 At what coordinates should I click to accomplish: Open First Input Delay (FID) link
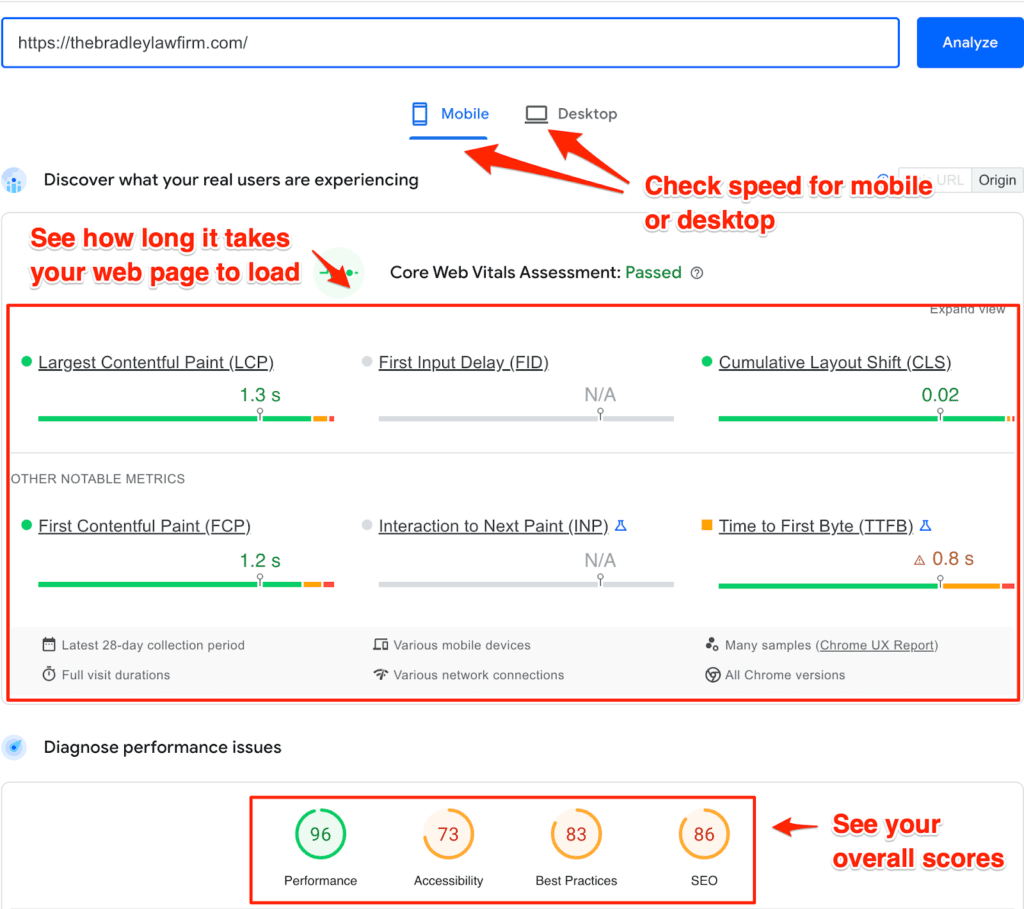coord(463,362)
